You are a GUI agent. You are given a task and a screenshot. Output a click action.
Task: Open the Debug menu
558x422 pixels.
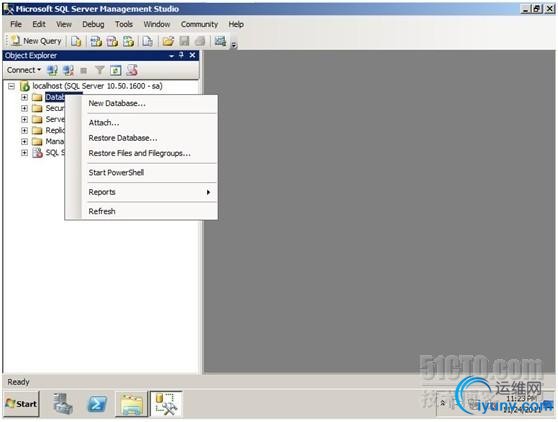(x=93, y=24)
